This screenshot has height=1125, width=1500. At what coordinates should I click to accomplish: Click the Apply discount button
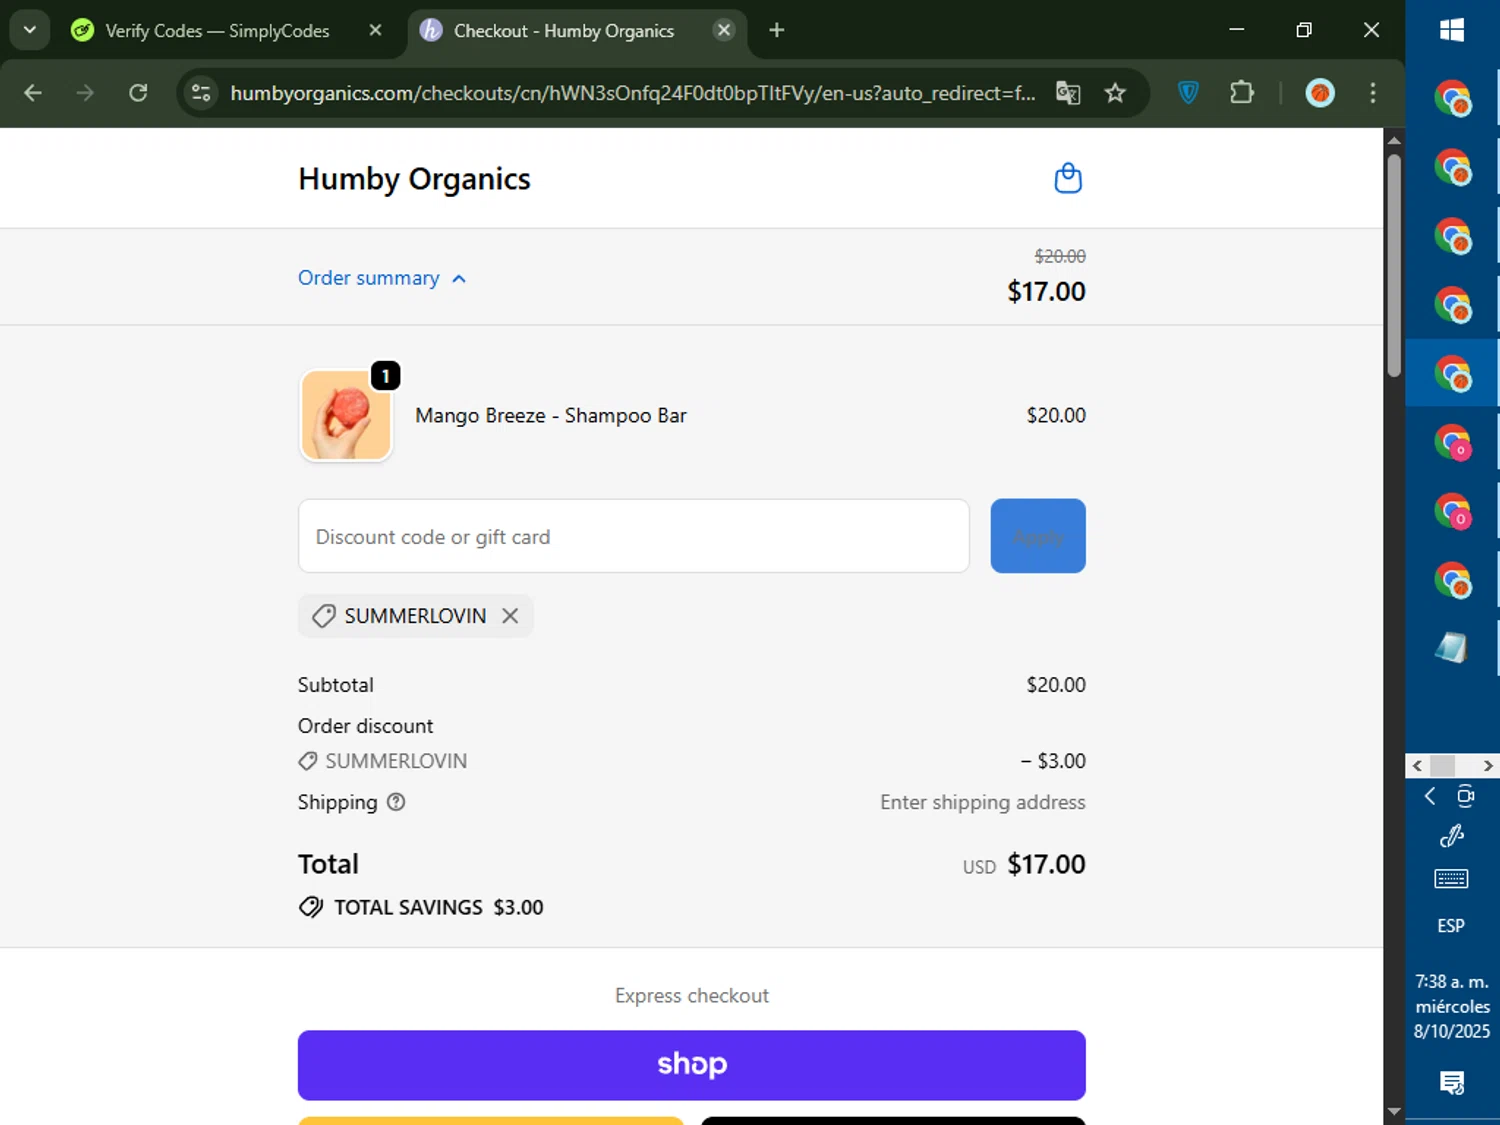(x=1038, y=536)
